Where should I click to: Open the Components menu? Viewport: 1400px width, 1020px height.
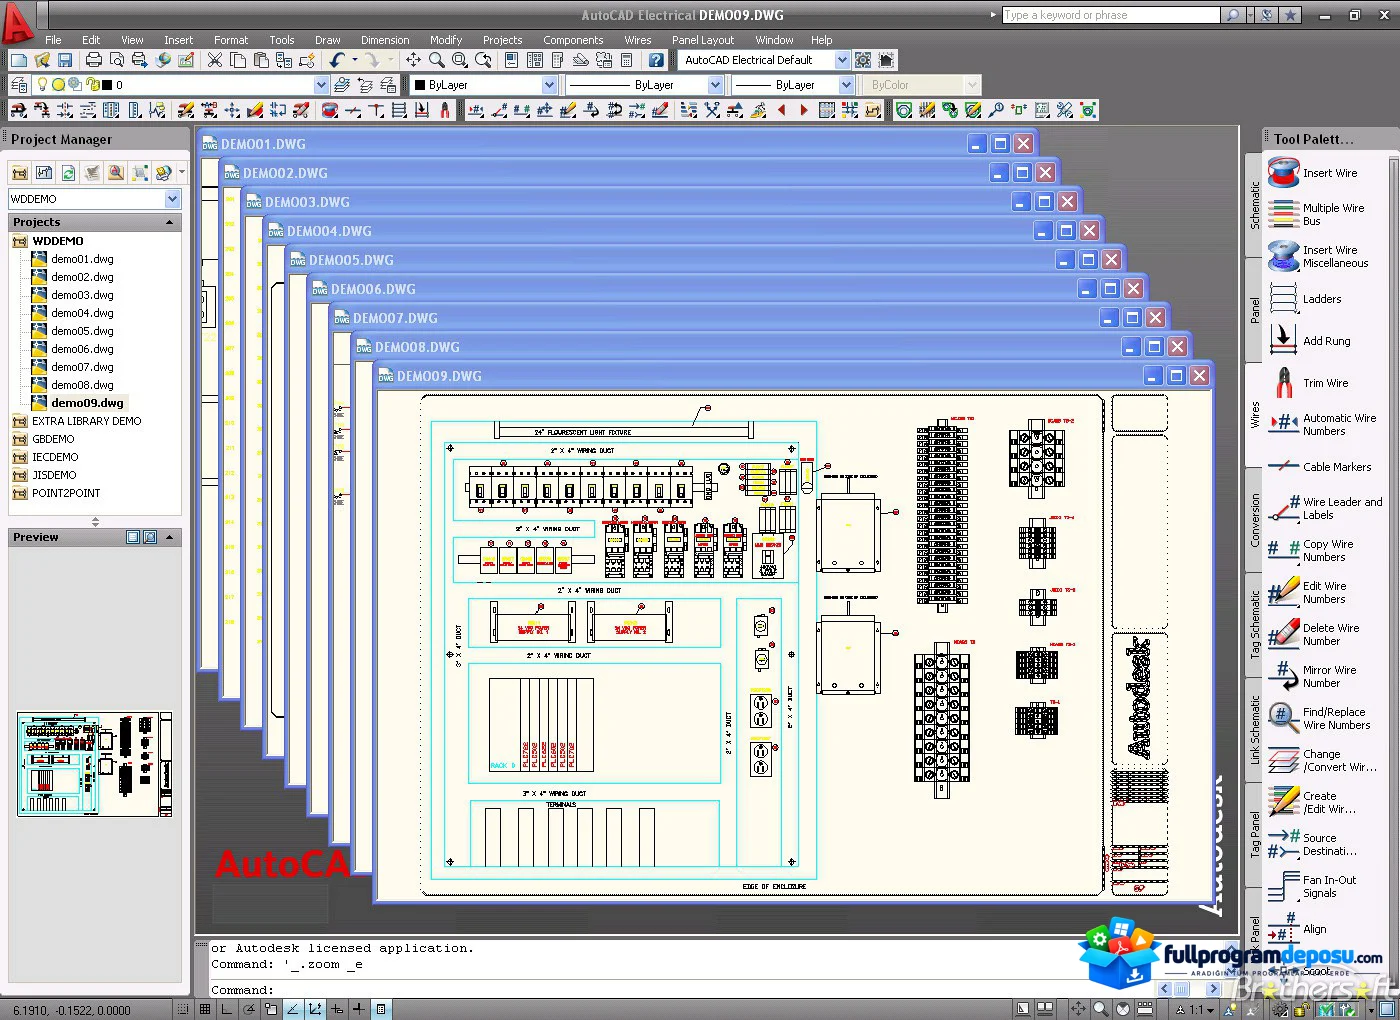(x=573, y=40)
